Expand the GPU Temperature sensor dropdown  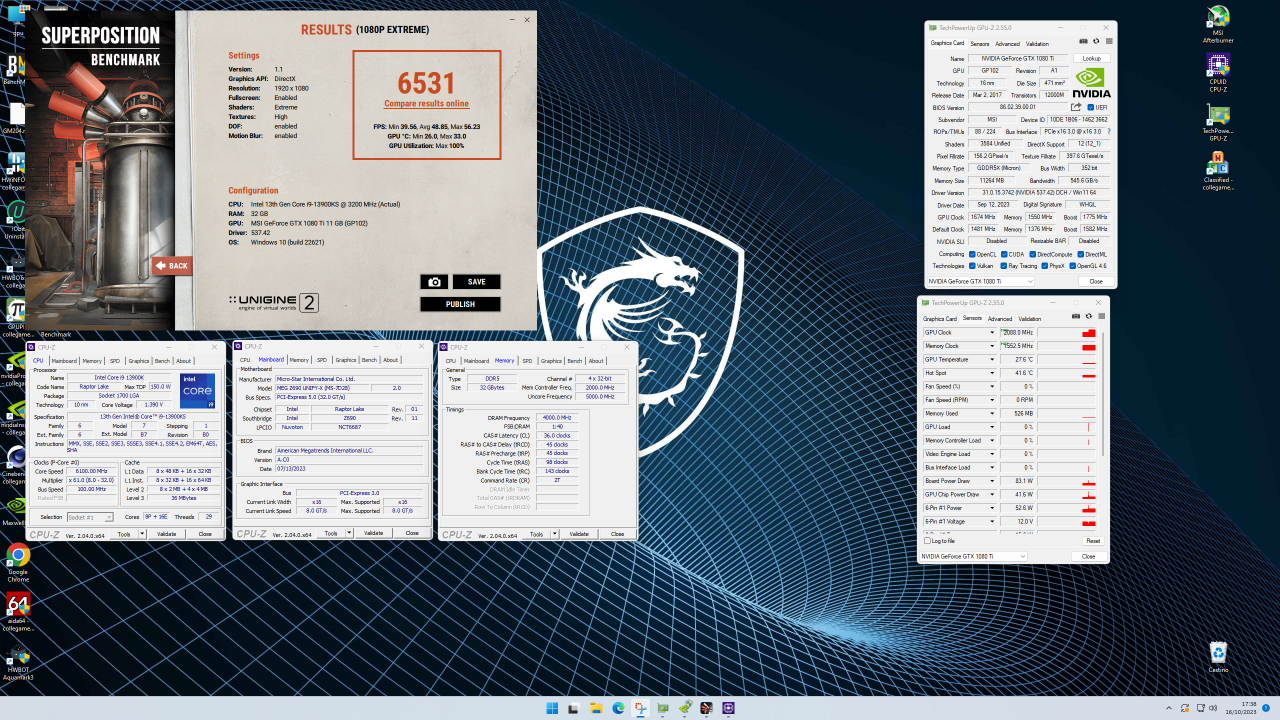(993, 359)
